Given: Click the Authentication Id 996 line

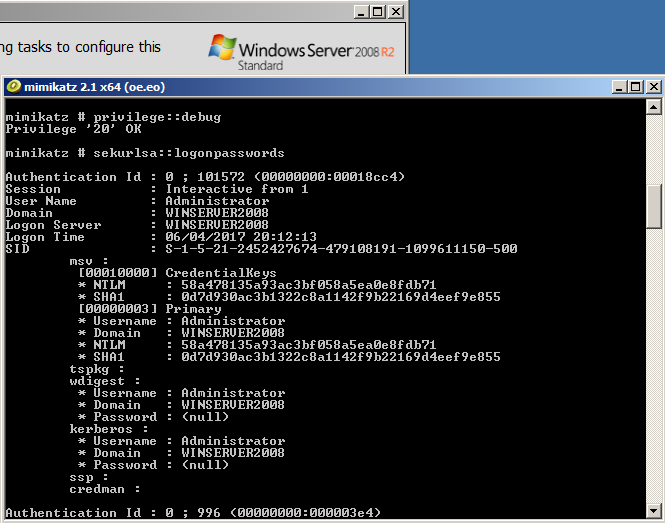Looking at the screenshot, I should (x=193, y=513).
